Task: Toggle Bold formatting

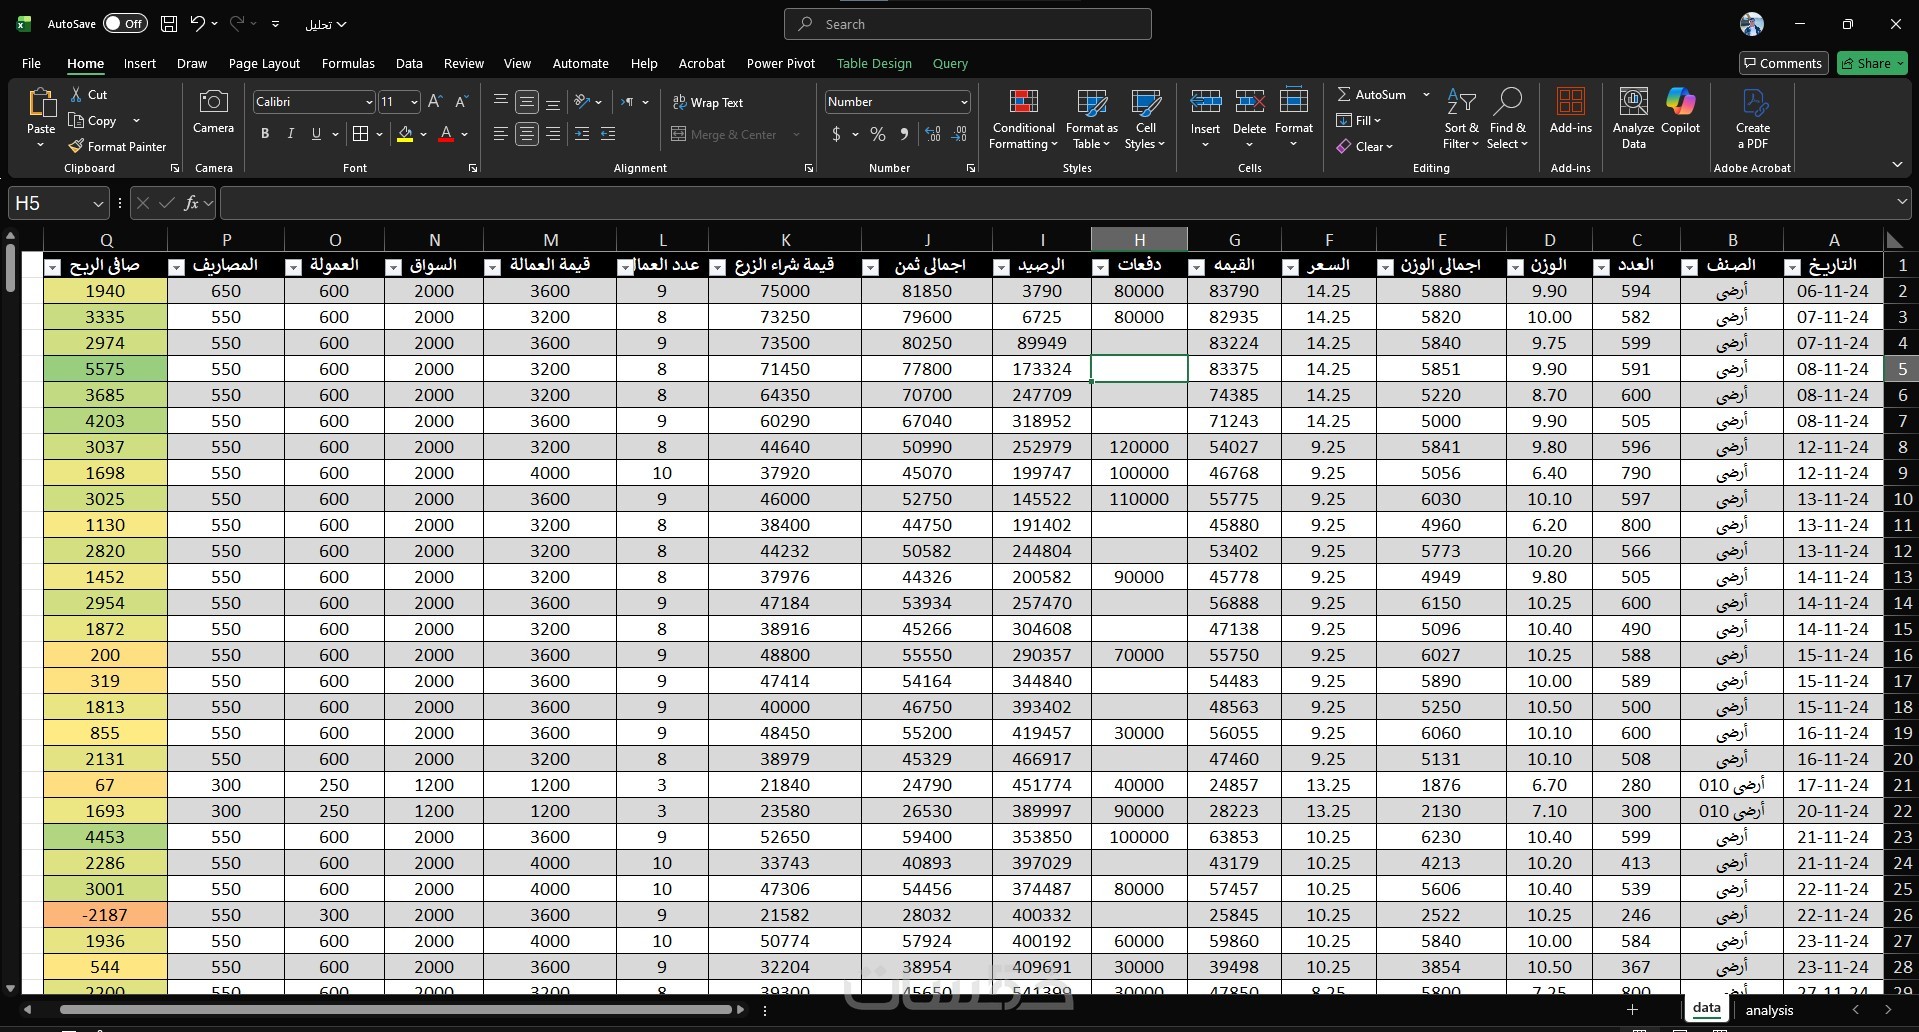Action: 265,134
